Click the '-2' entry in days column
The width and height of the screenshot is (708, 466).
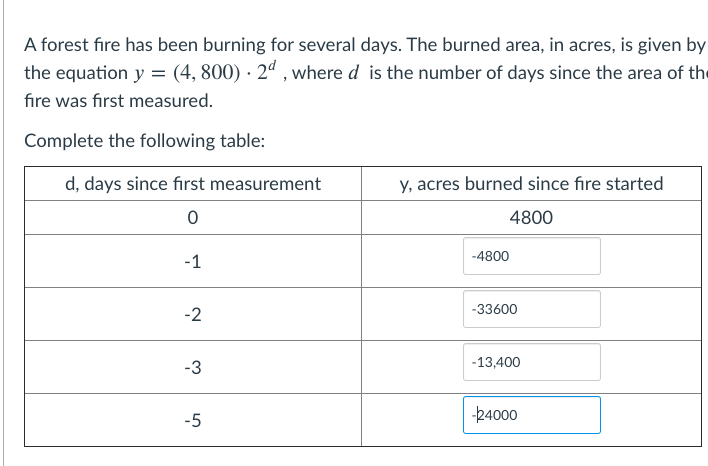point(192,314)
